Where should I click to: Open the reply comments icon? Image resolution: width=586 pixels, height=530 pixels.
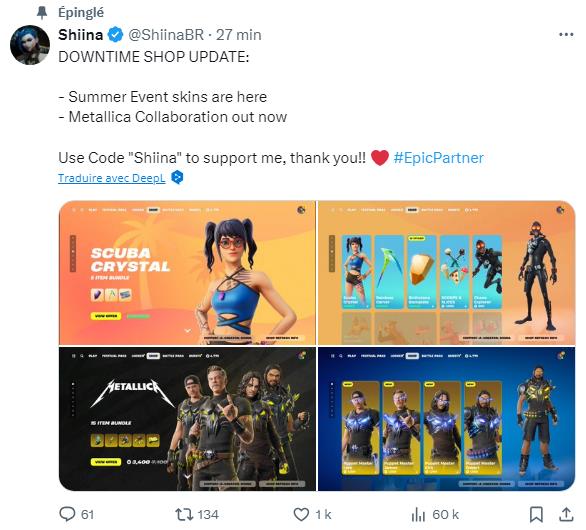tap(68, 514)
